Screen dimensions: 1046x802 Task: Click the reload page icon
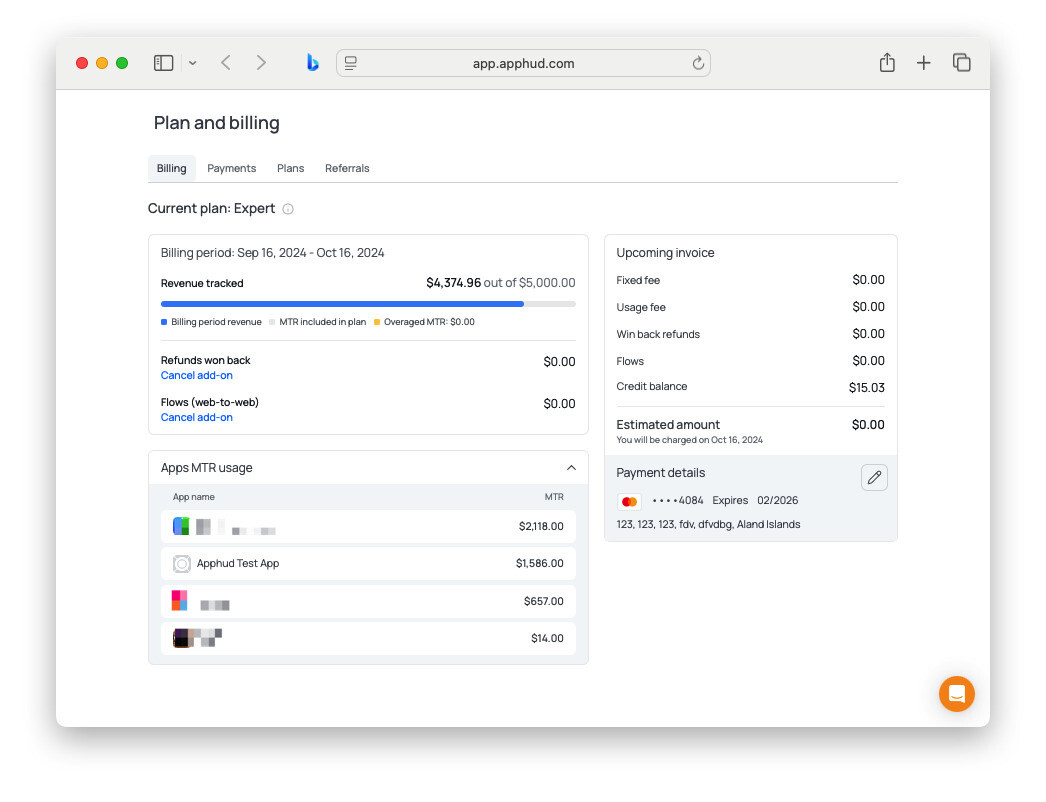click(697, 63)
